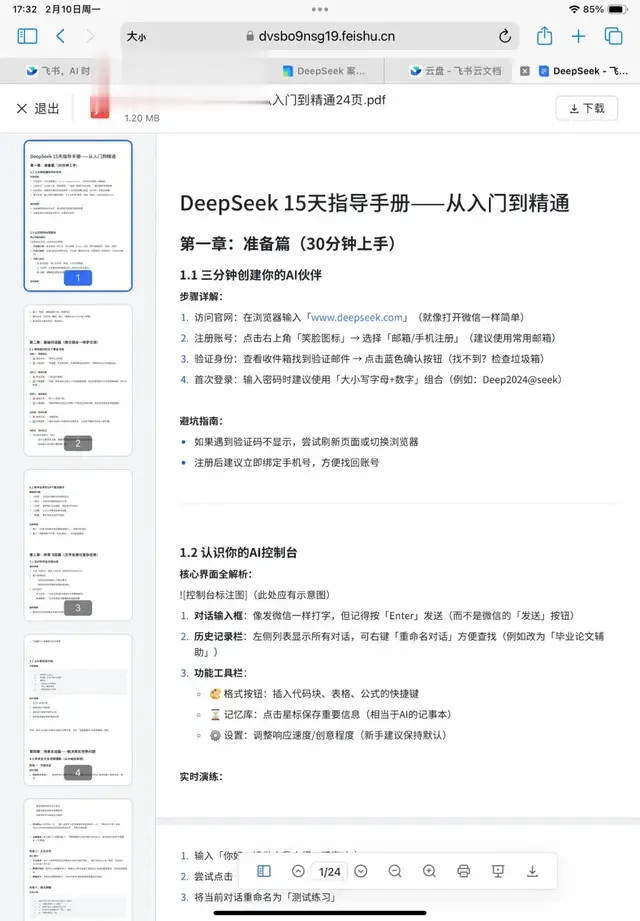The height and width of the screenshot is (921, 640).
Task: Tap the Wi-Fi status icon
Action: pos(574,9)
